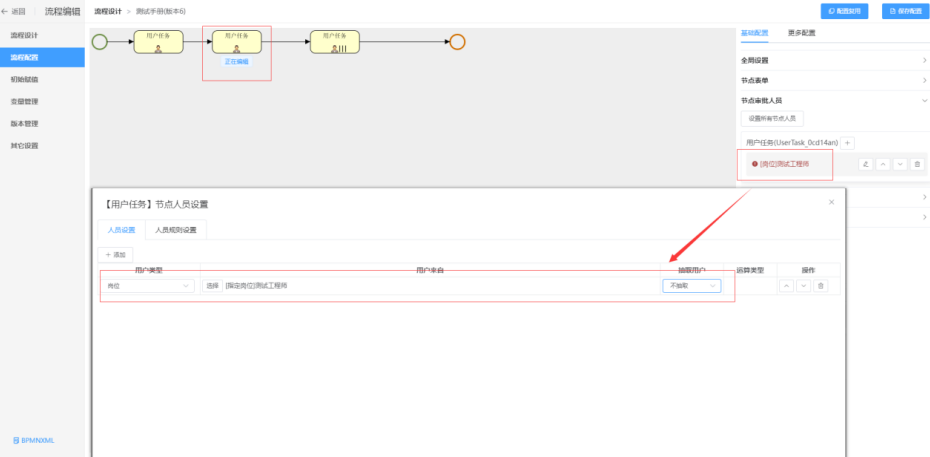
Task: Click the 设置所有节点人员 button
Action: pos(772,118)
